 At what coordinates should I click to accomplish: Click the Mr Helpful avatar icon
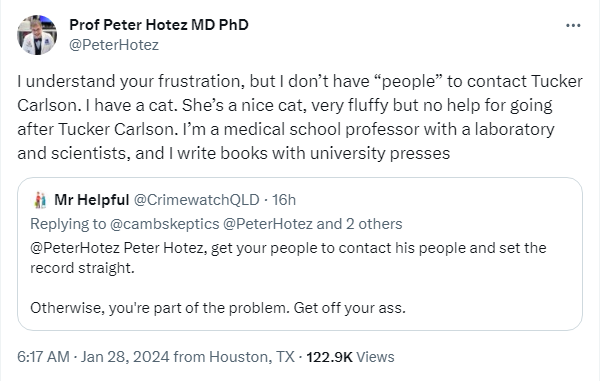[x=40, y=200]
